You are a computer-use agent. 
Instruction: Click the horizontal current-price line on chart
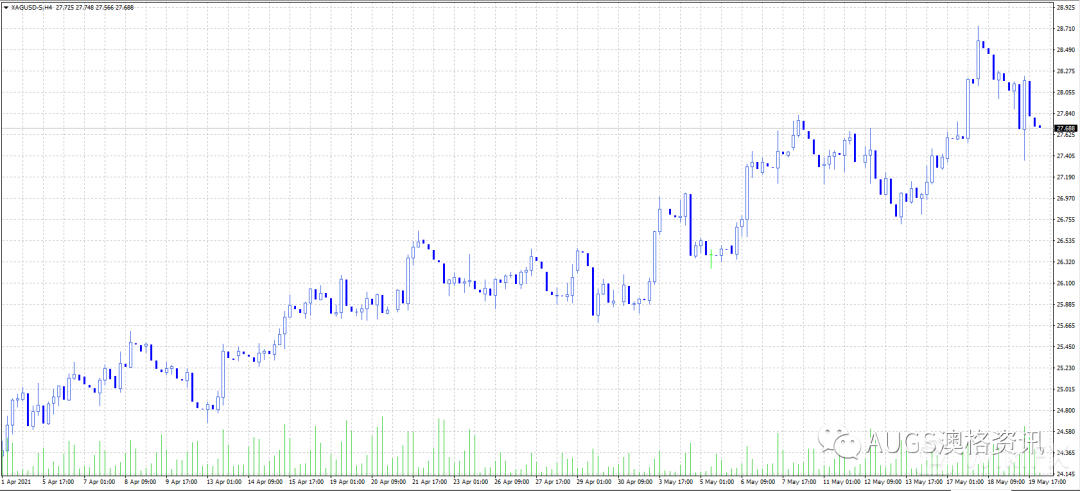click(500, 128)
